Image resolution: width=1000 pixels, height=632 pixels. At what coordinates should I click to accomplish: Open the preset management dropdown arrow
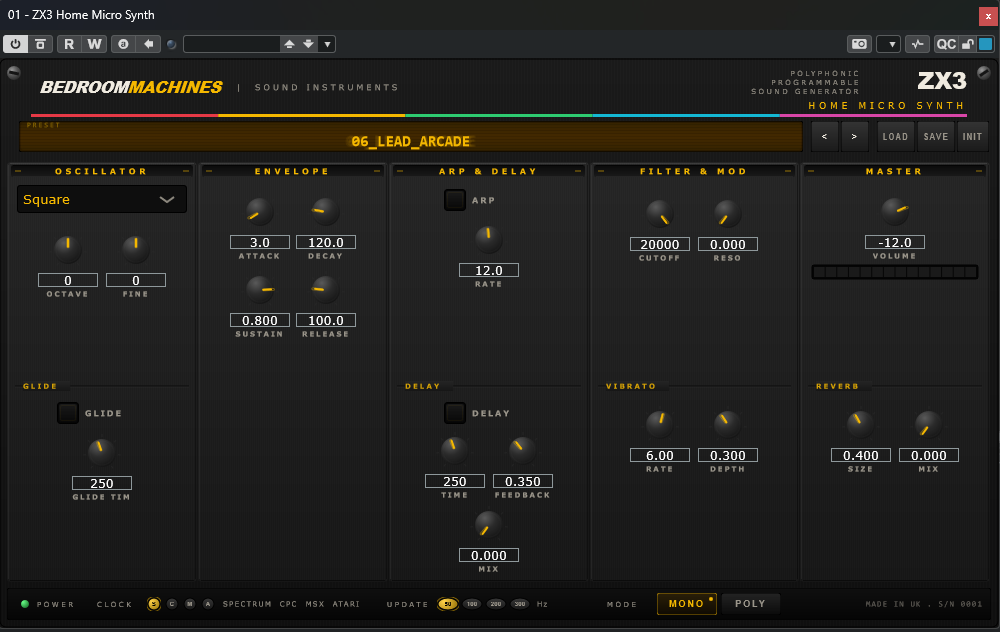coord(327,44)
